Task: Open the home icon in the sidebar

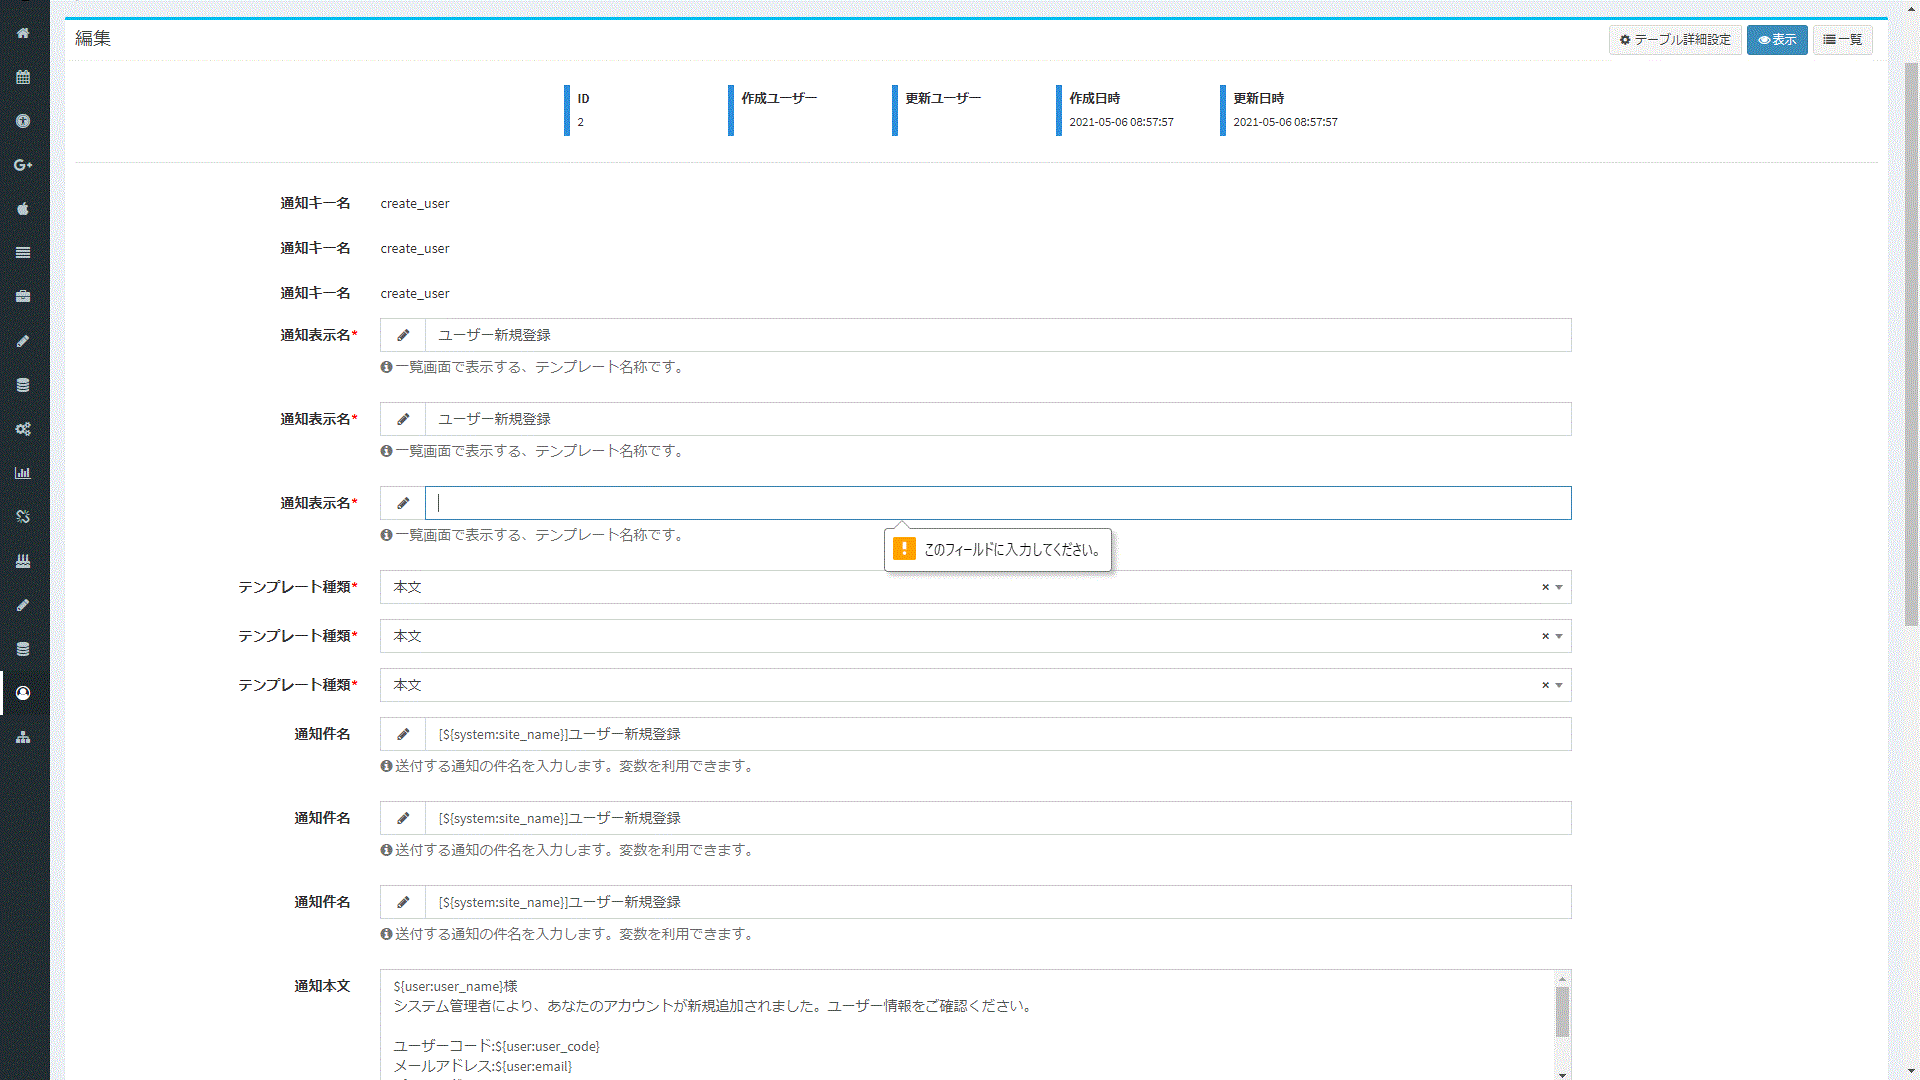Action: coord(23,33)
